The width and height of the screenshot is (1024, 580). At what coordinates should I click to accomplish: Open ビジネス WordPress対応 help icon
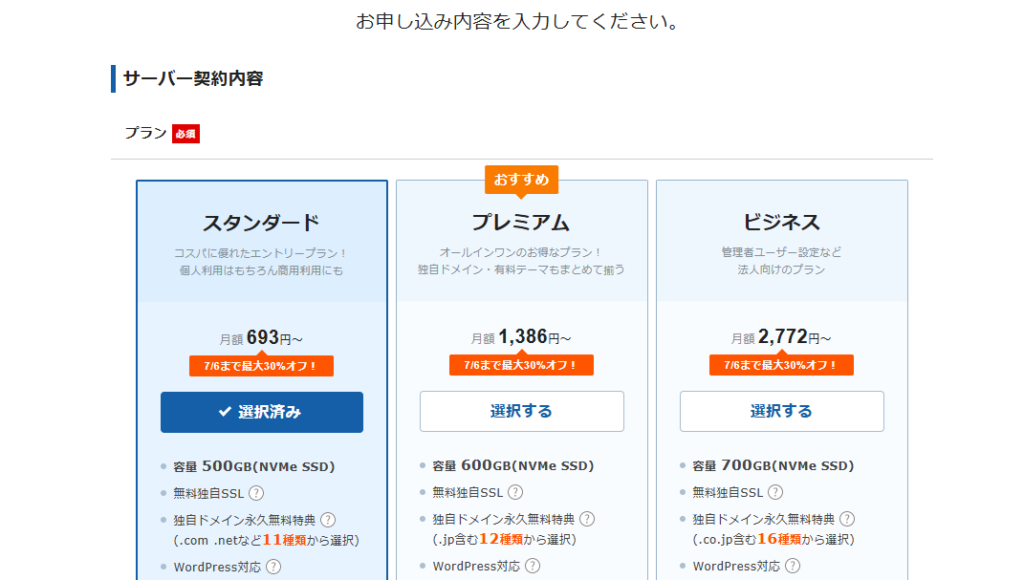click(792, 566)
